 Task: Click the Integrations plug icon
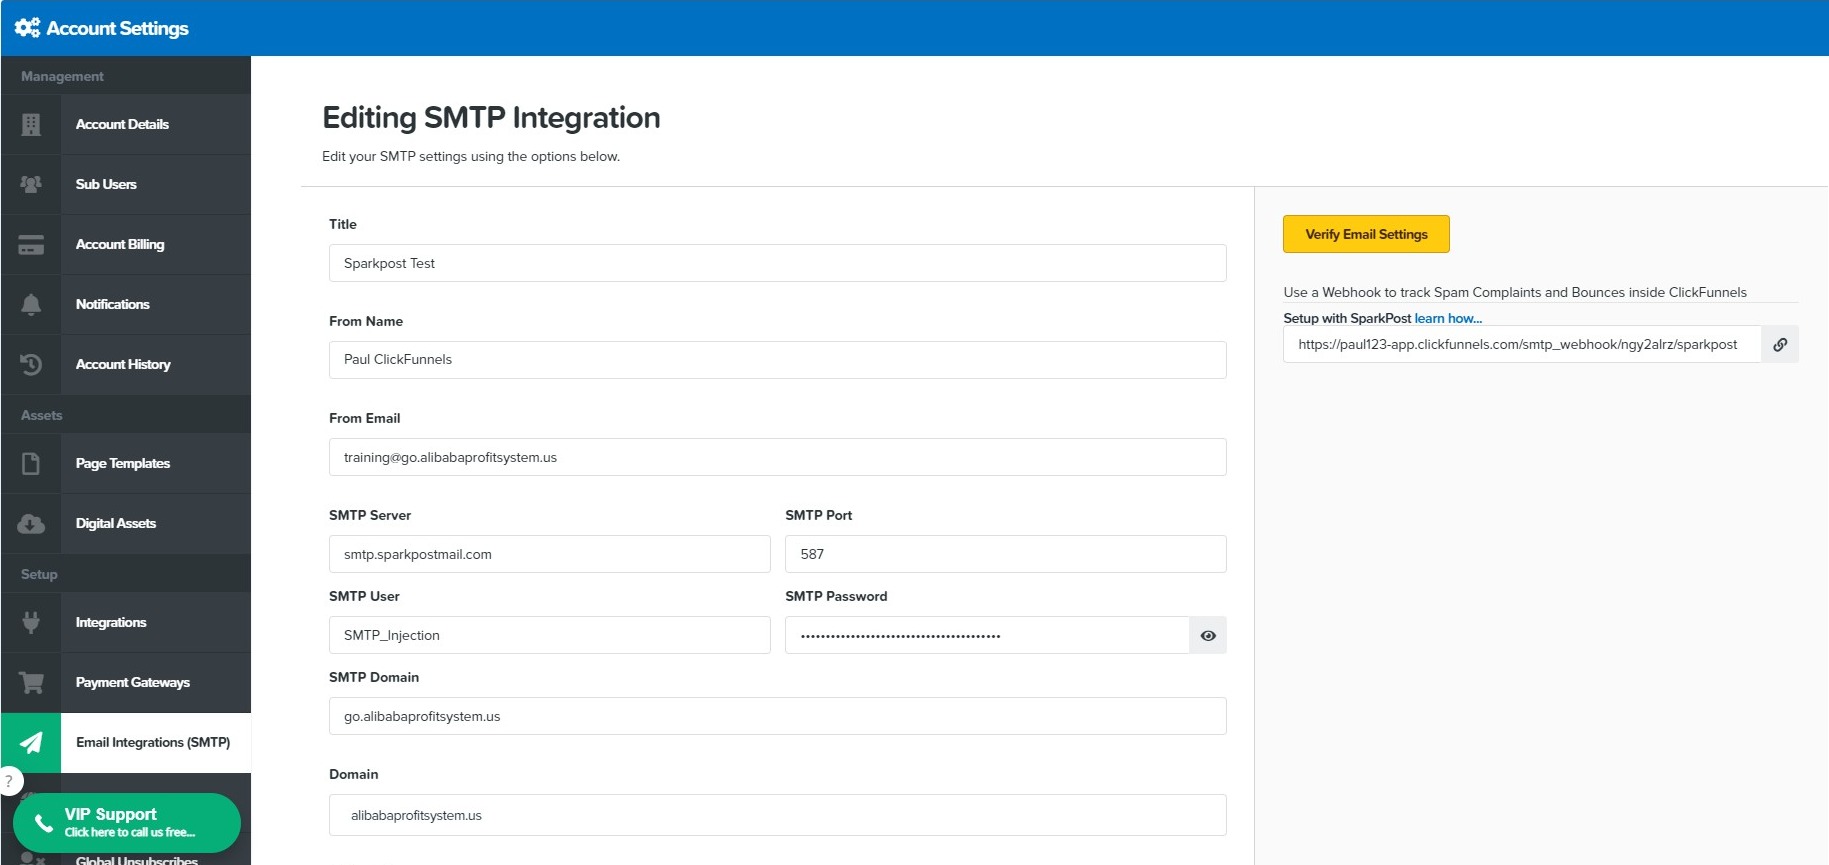31,622
